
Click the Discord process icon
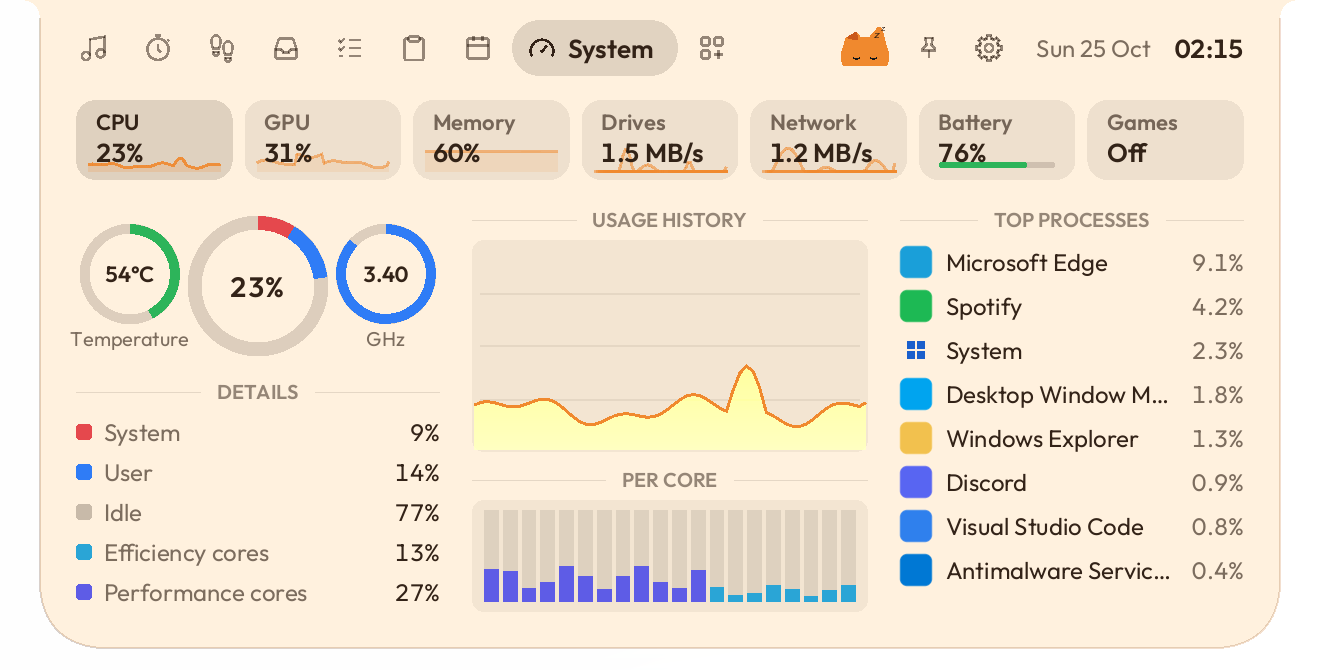(916, 483)
